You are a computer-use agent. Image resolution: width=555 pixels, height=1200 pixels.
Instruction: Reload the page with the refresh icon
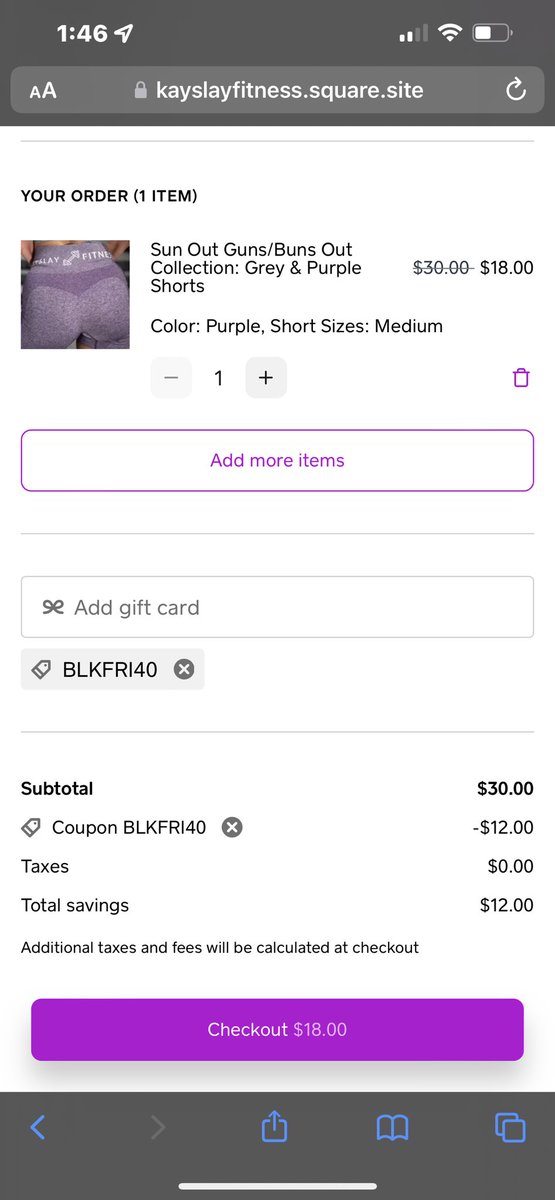pos(516,90)
